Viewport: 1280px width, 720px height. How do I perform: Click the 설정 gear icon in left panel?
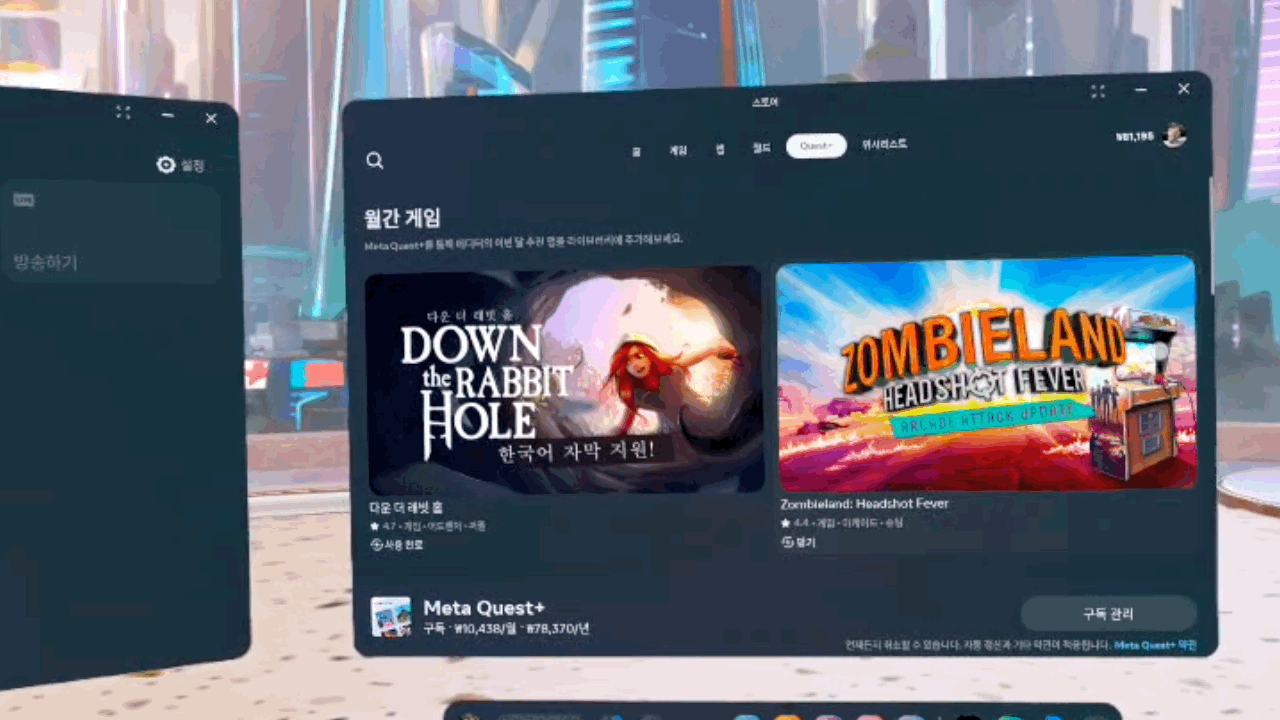coord(166,165)
